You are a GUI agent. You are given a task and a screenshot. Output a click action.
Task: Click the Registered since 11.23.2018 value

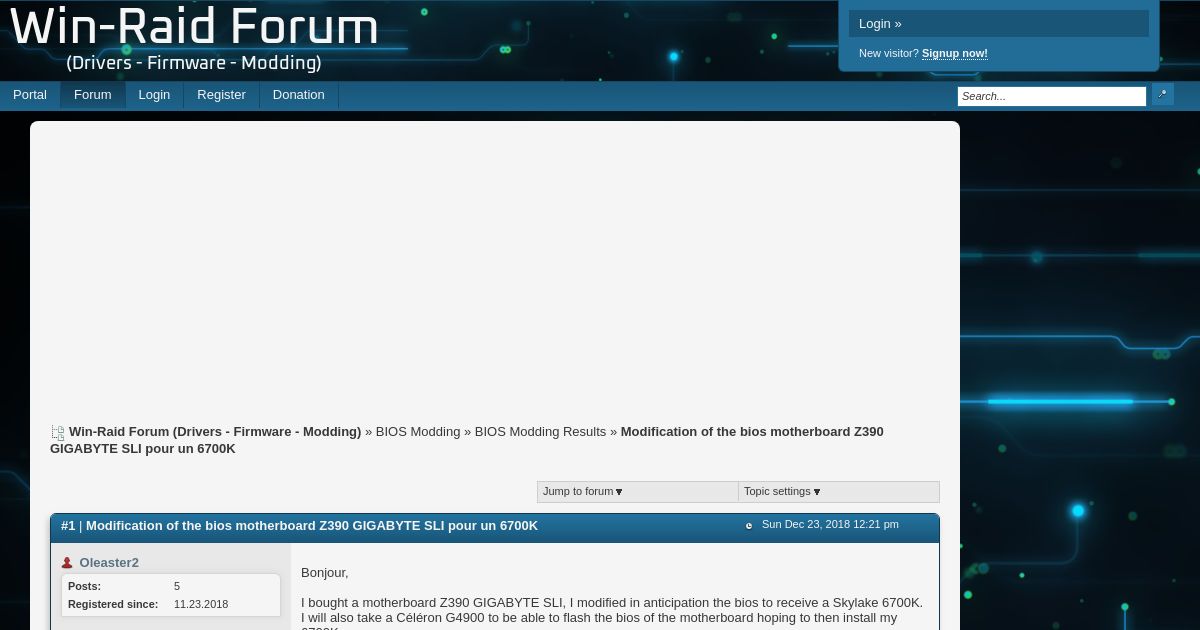201,604
